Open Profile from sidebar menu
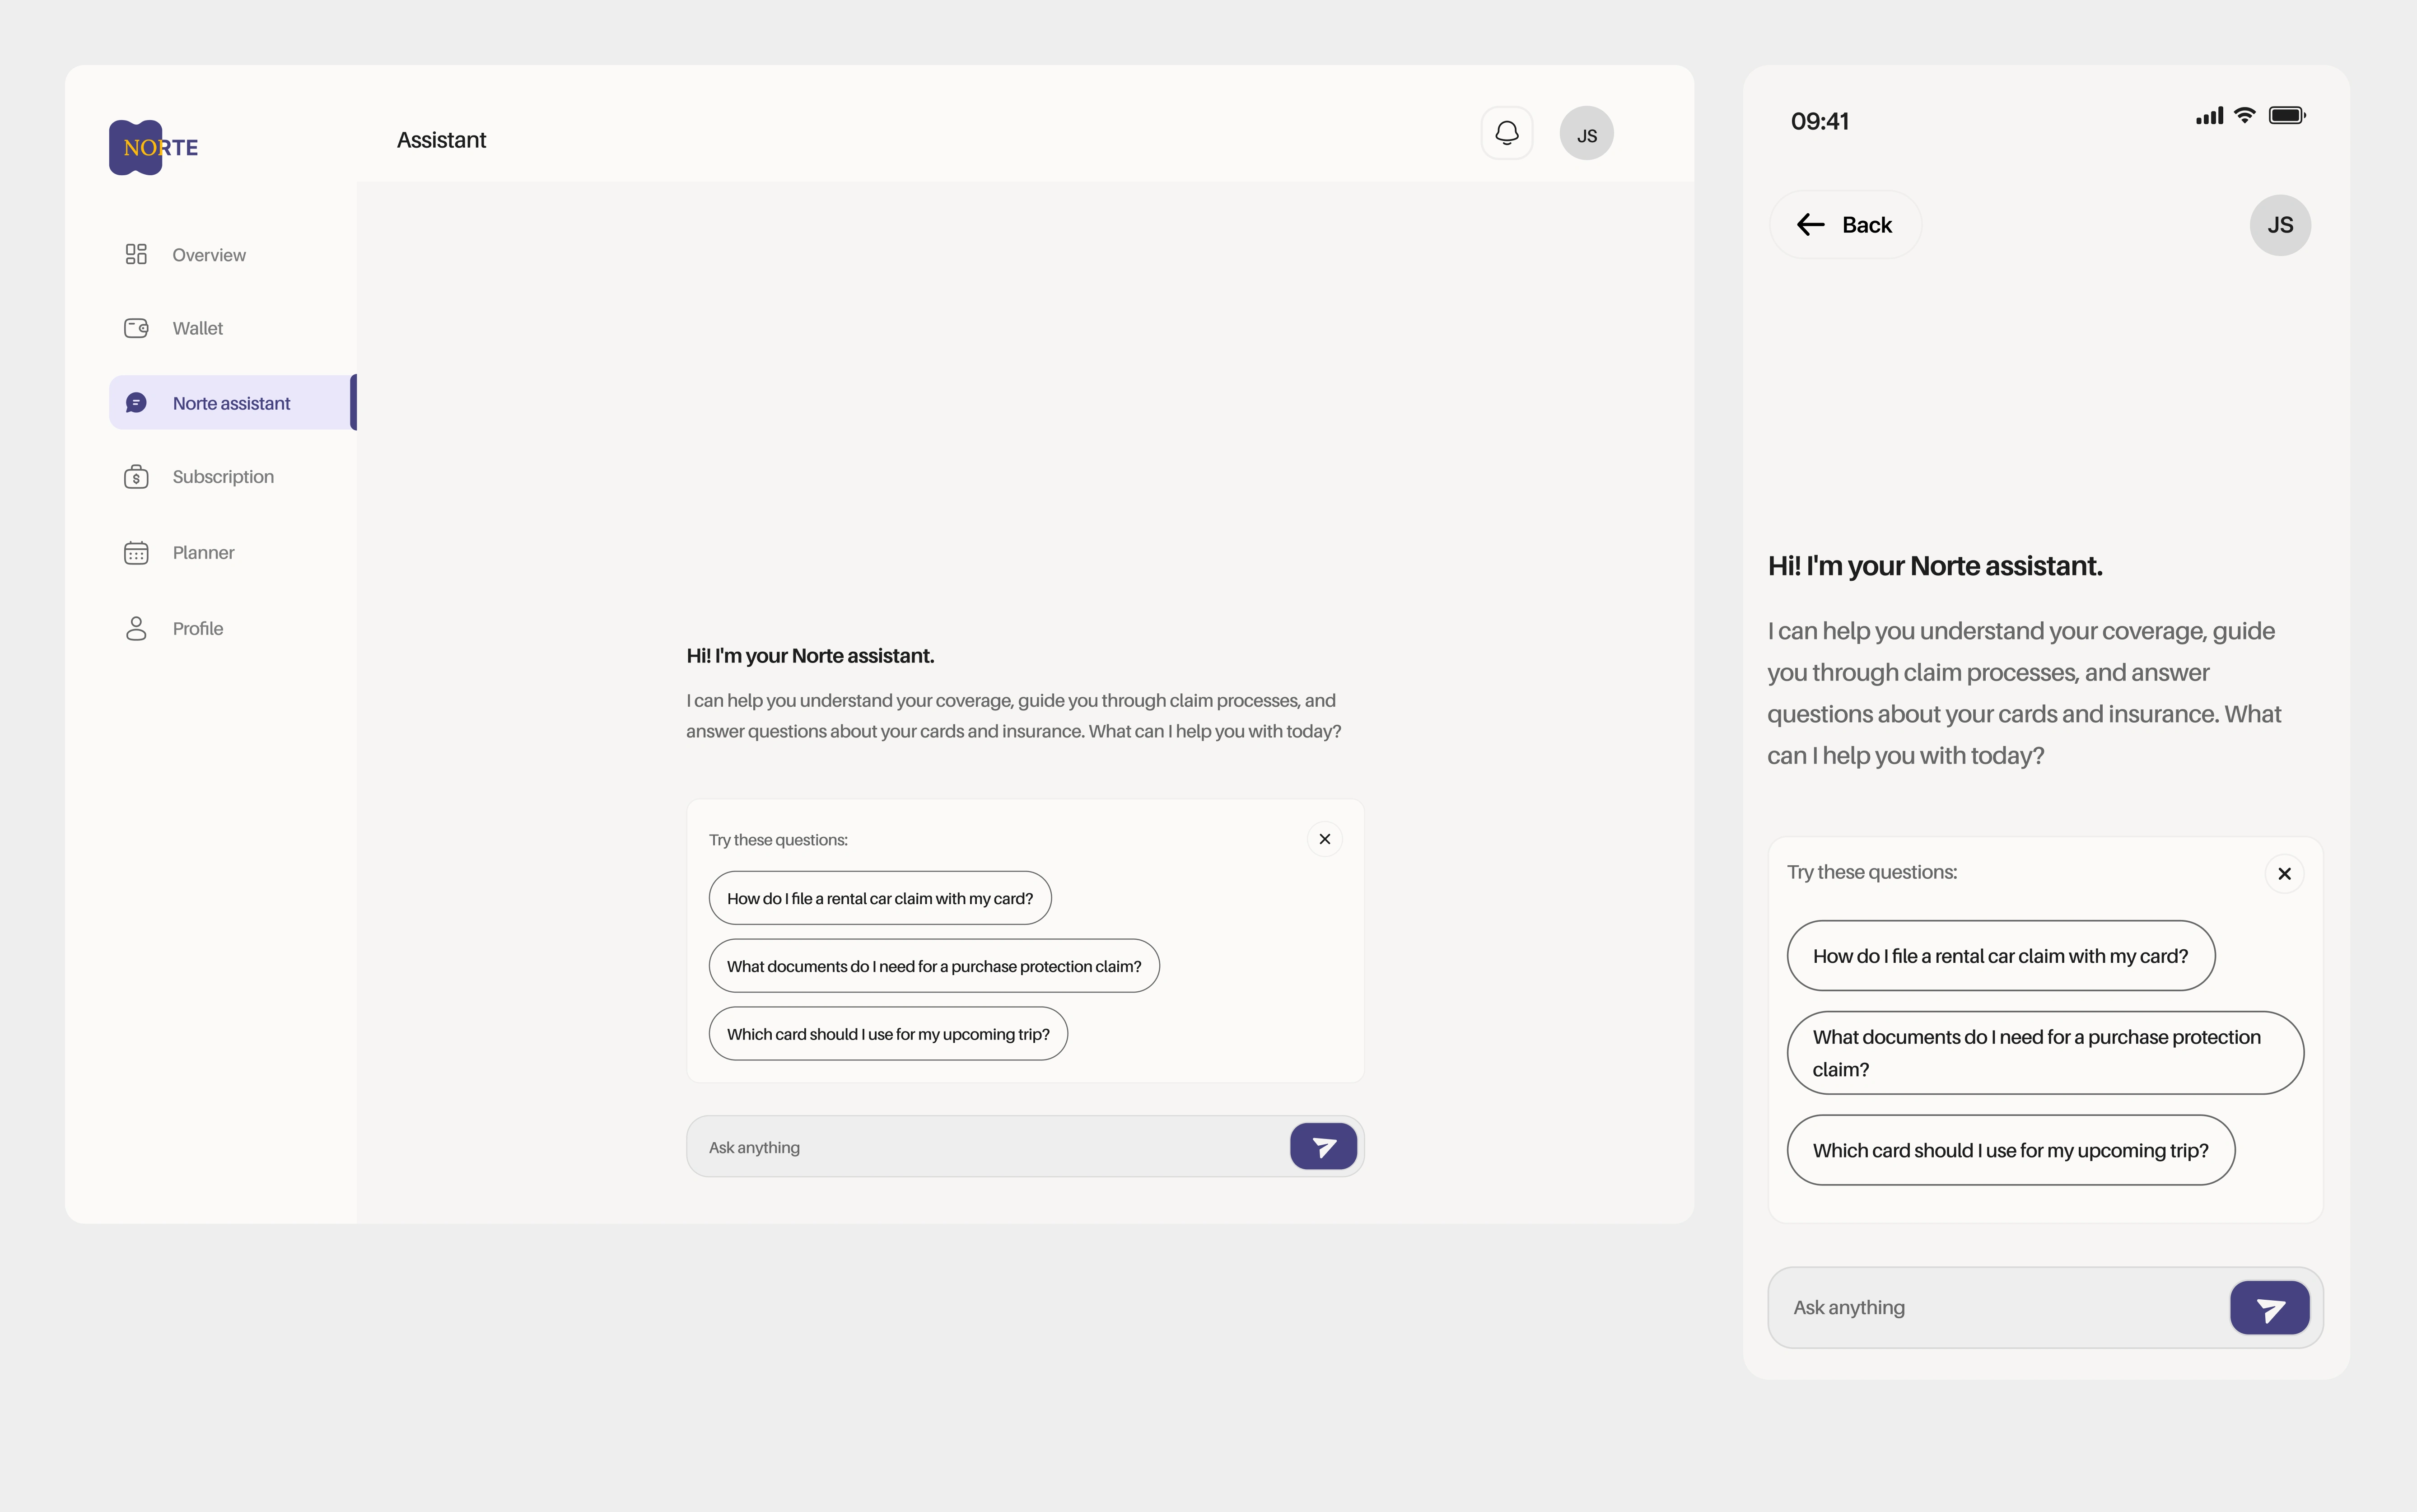 (197, 629)
